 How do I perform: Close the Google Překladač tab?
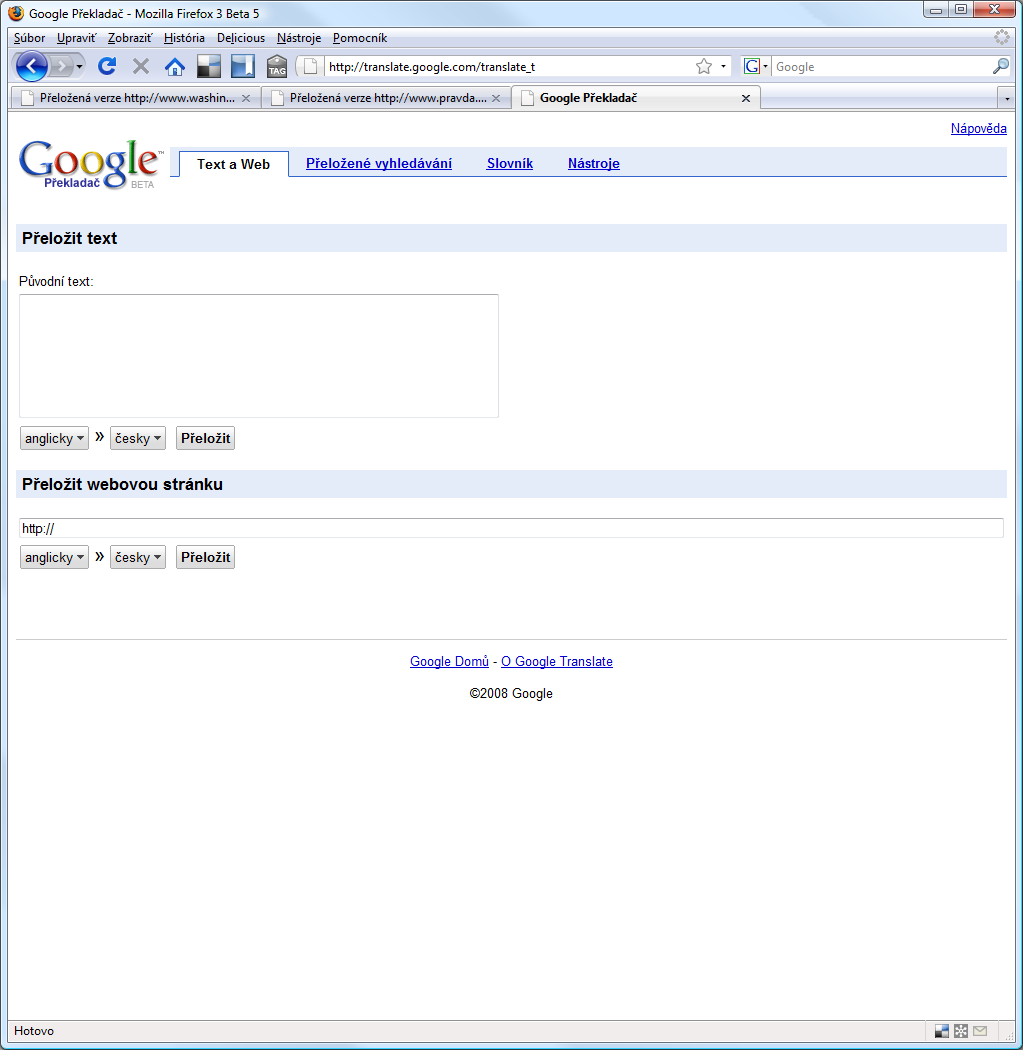[746, 98]
